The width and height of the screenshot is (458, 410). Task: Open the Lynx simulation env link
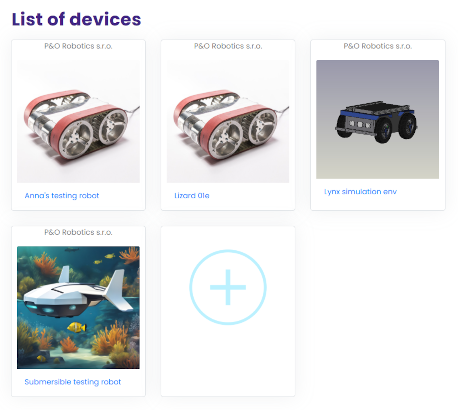click(x=360, y=192)
